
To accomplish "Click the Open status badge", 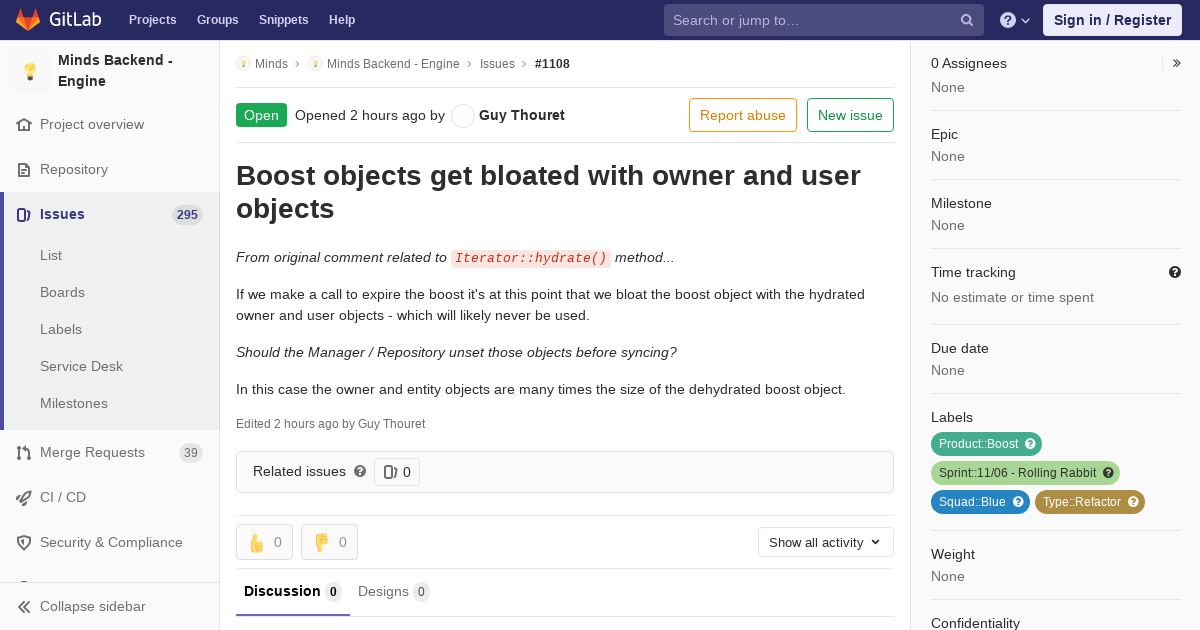I will coord(261,115).
